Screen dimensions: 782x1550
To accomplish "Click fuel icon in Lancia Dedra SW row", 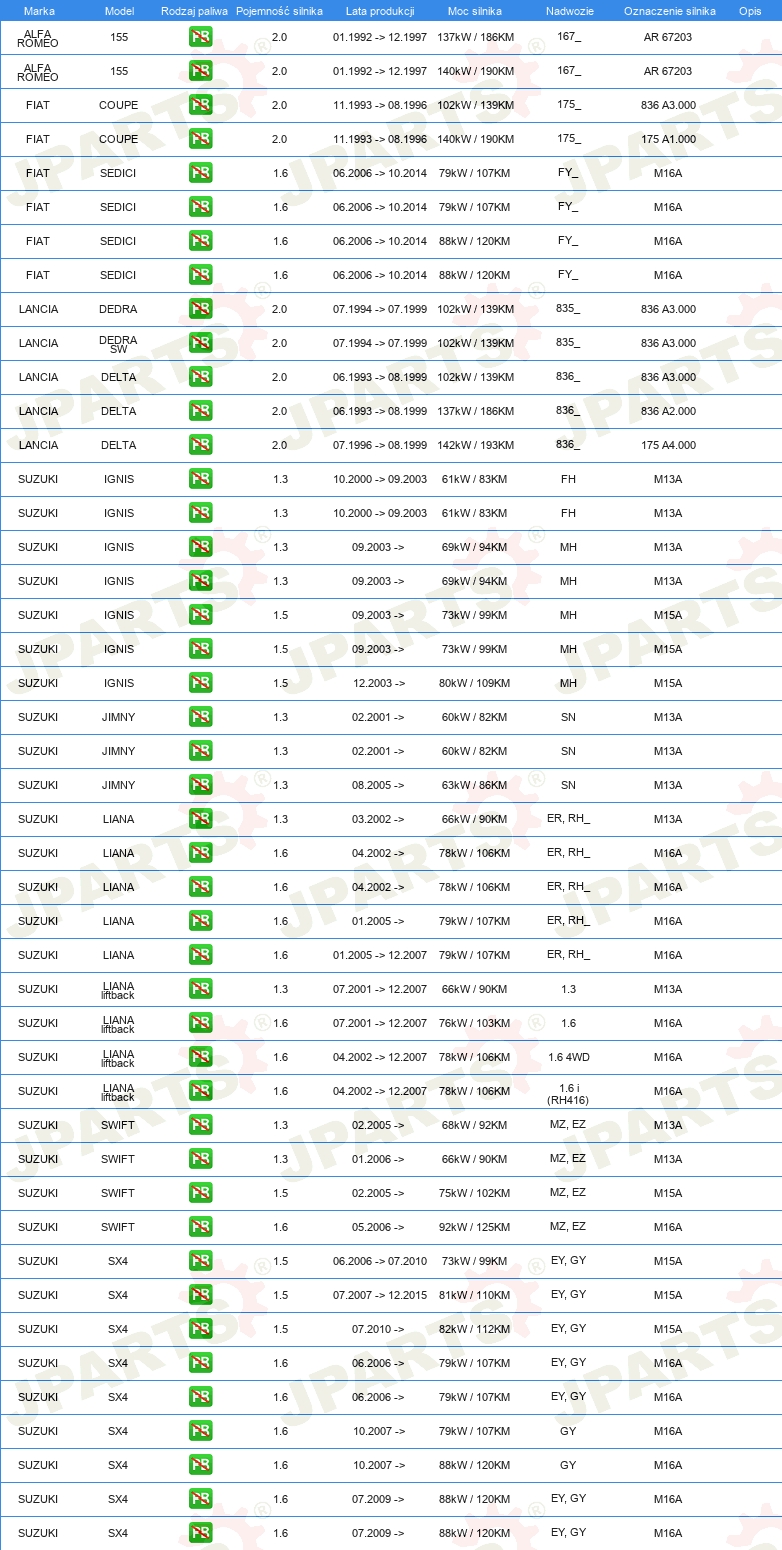I will click(x=200, y=343).
